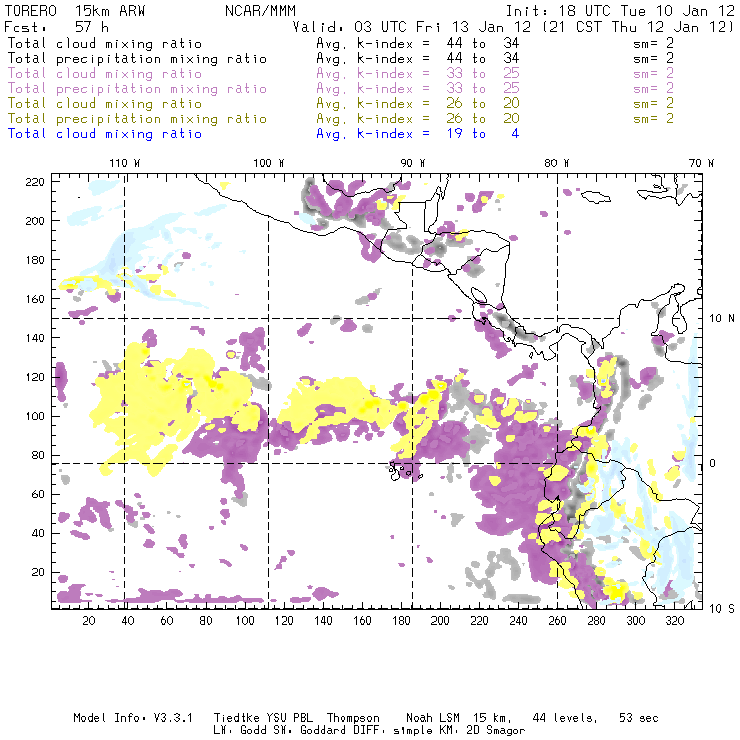Select the "Fcst: 57 h" forecast hour text

(x=56, y=27)
